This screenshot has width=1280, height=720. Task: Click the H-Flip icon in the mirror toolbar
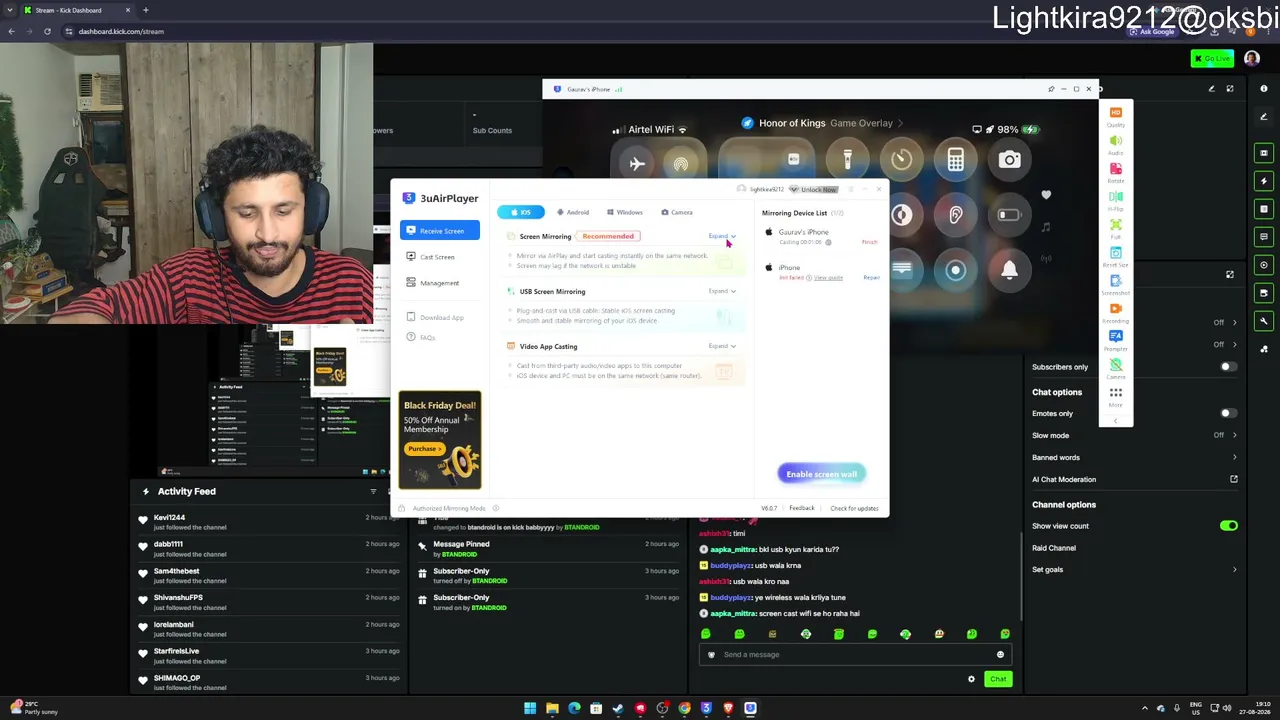[1116, 196]
